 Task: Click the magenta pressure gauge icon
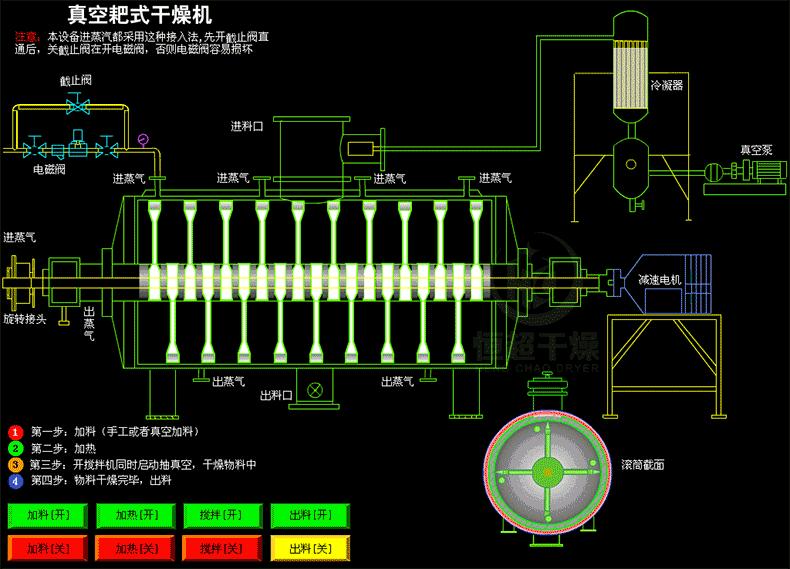(x=143, y=139)
